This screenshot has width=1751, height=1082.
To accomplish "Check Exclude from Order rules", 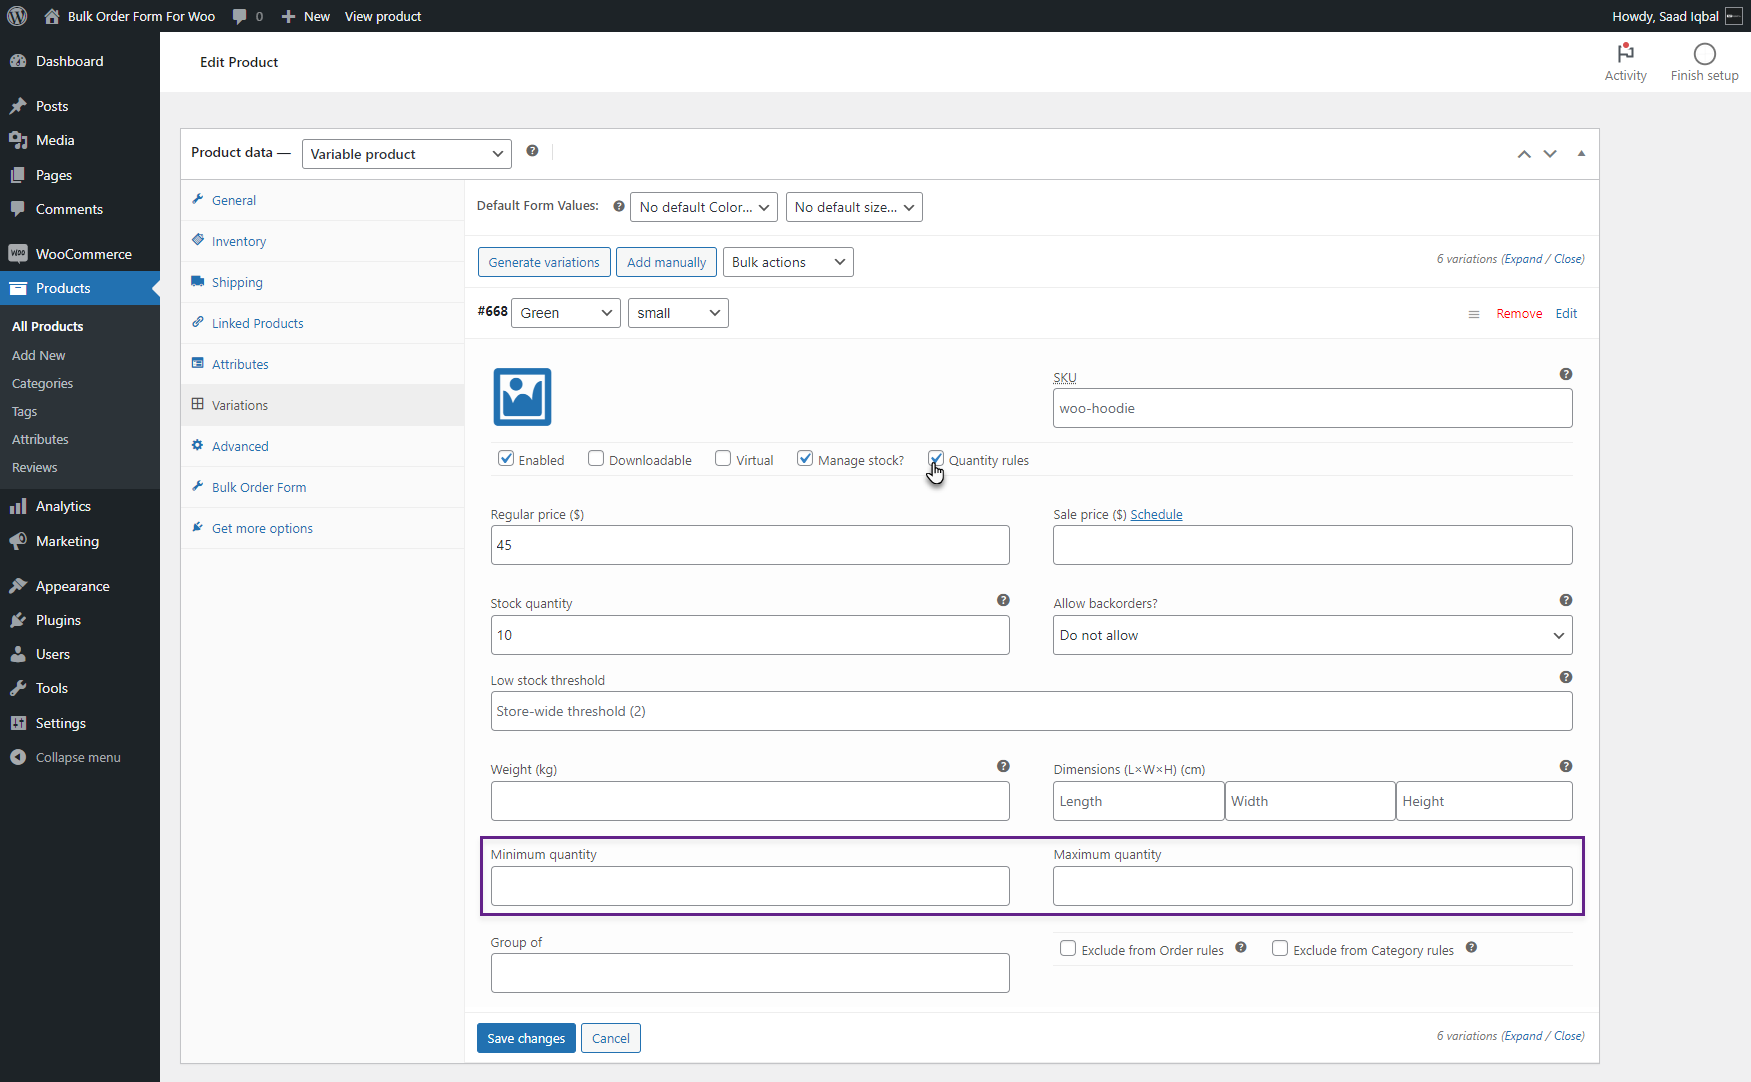I will tap(1068, 948).
